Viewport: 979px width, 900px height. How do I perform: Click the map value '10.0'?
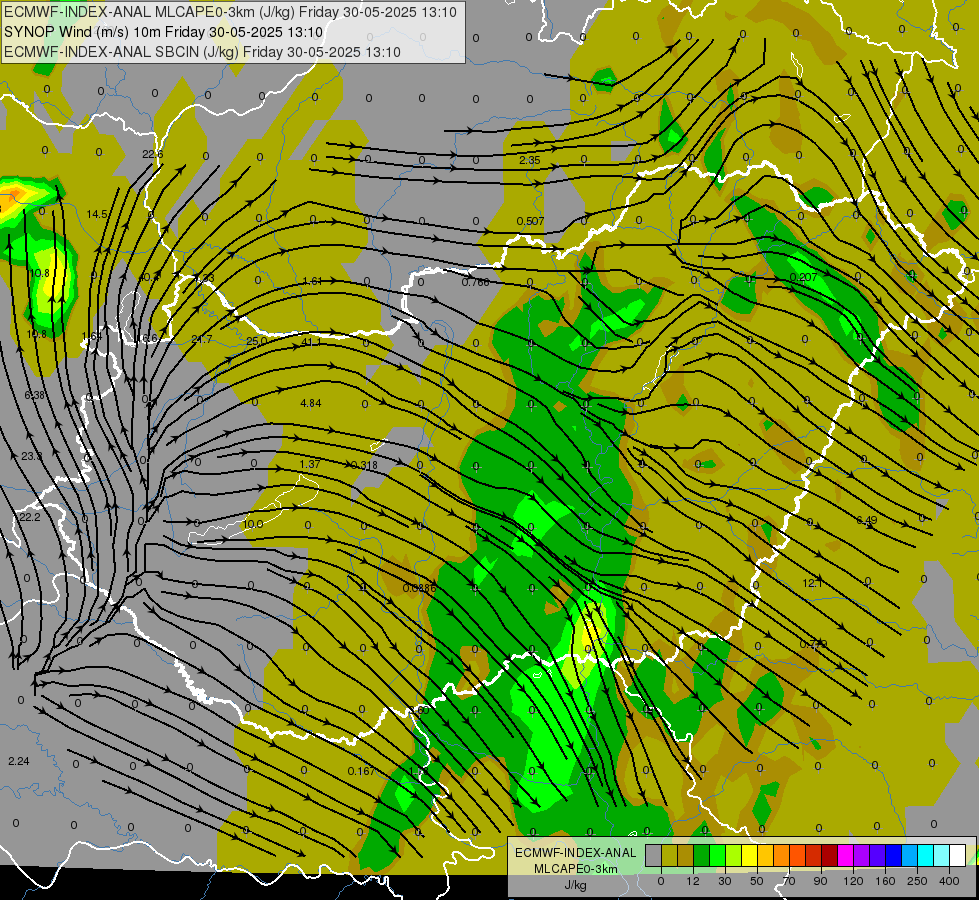(x=253, y=524)
